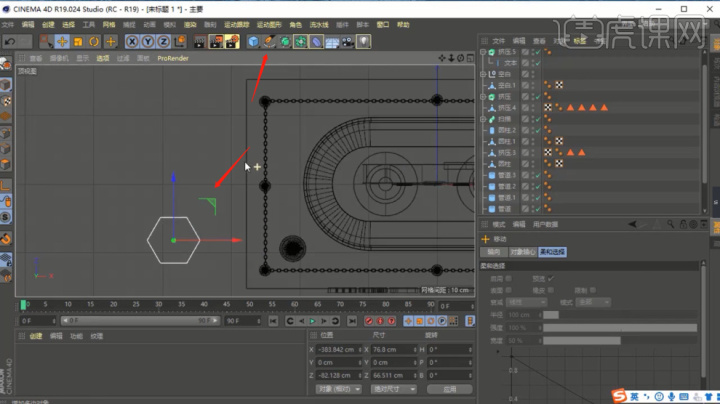Open Render Settings icon
The width and height of the screenshot is (720, 404).
pos(232,42)
